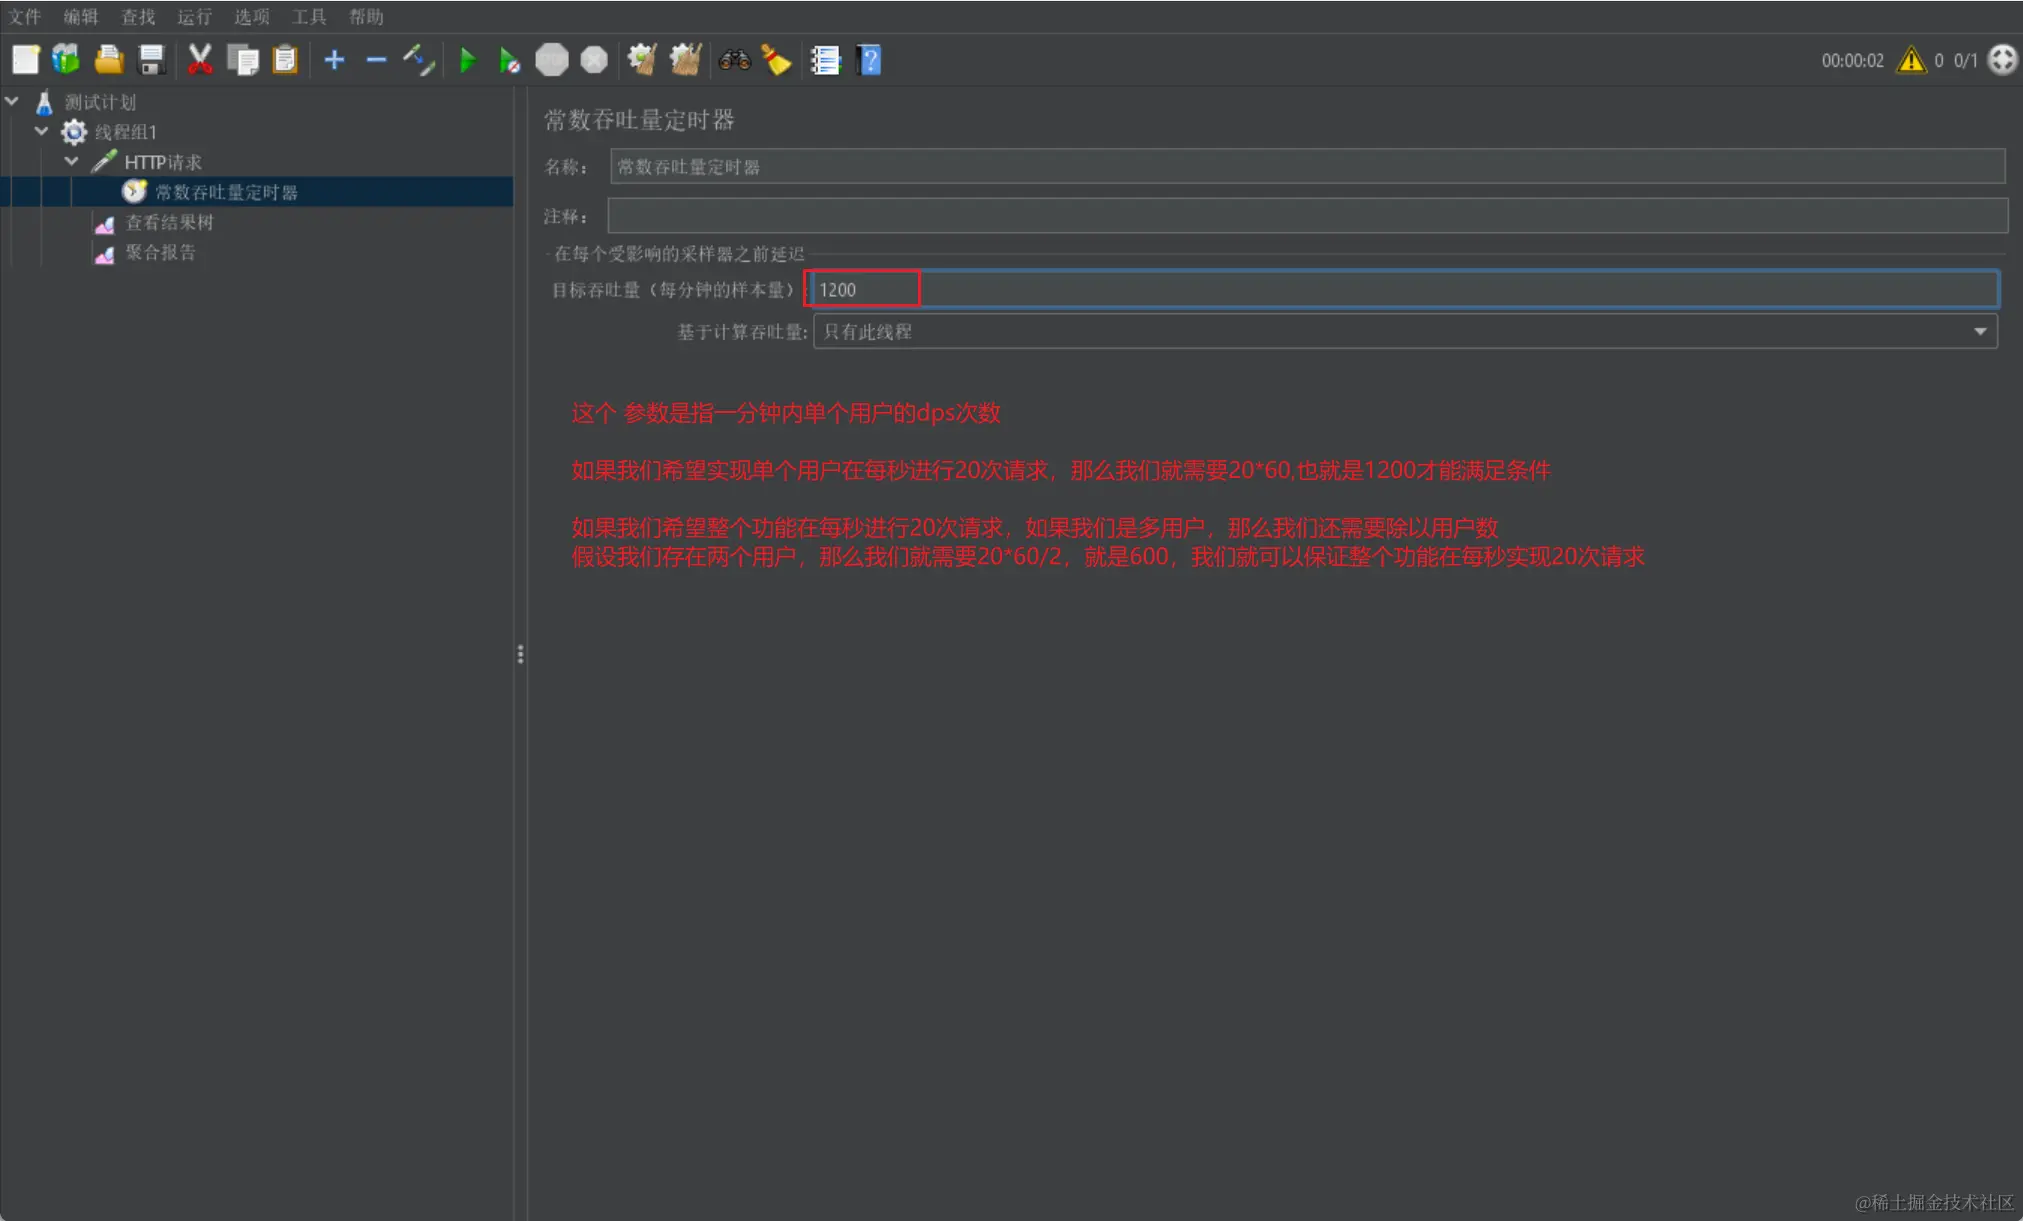The height and width of the screenshot is (1221, 2023).
Task: Click the scissors Cut icon
Action: (200, 60)
